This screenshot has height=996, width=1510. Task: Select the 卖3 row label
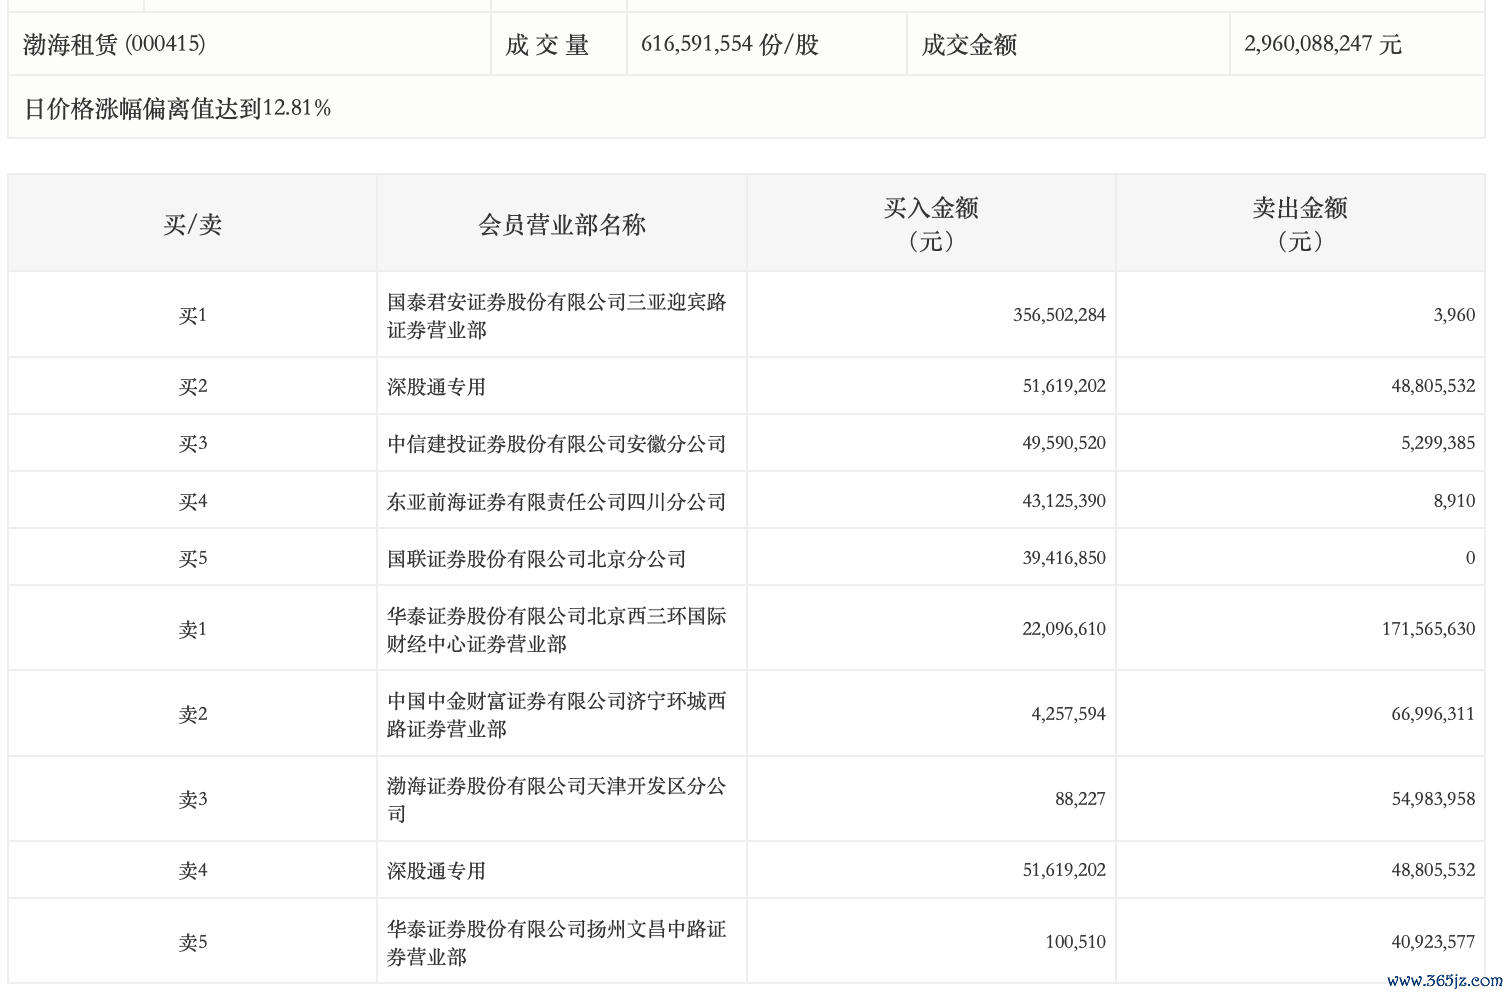click(193, 799)
